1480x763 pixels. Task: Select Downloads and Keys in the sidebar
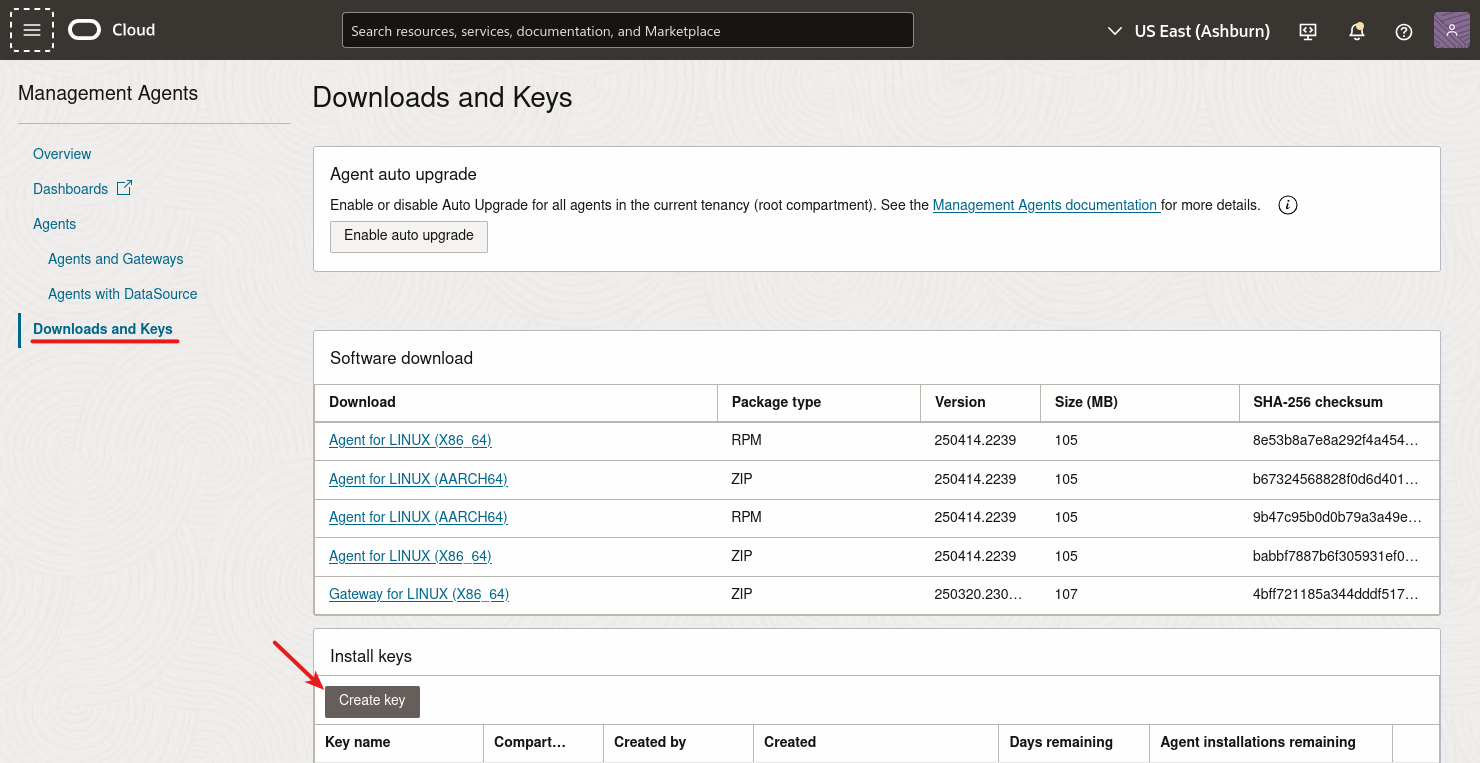tap(104, 328)
